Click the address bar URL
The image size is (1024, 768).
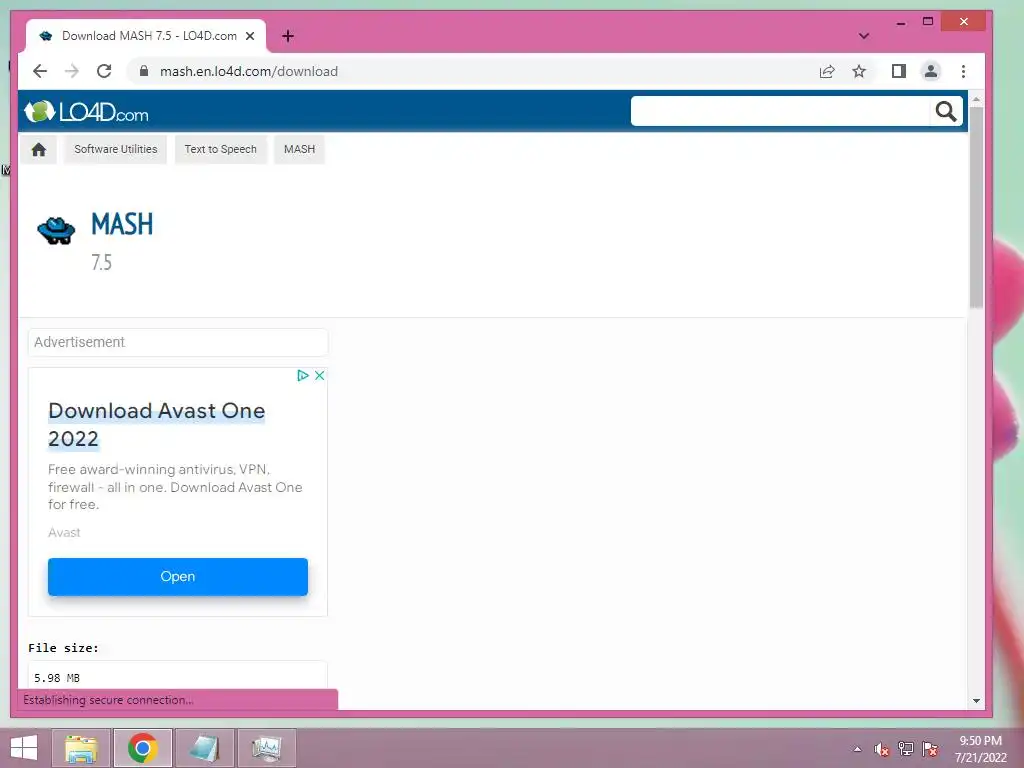(x=249, y=71)
